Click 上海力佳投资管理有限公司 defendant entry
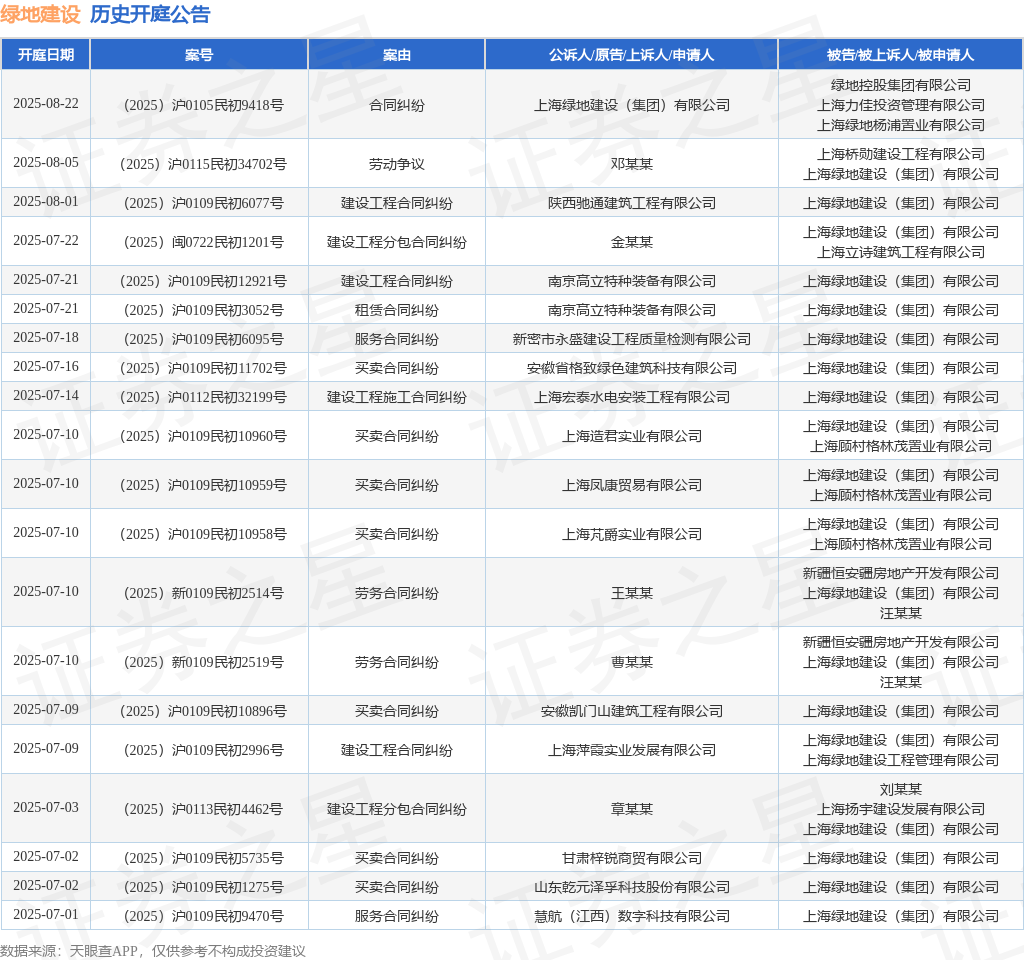Viewport: 1024px width, 960px height. click(x=901, y=105)
